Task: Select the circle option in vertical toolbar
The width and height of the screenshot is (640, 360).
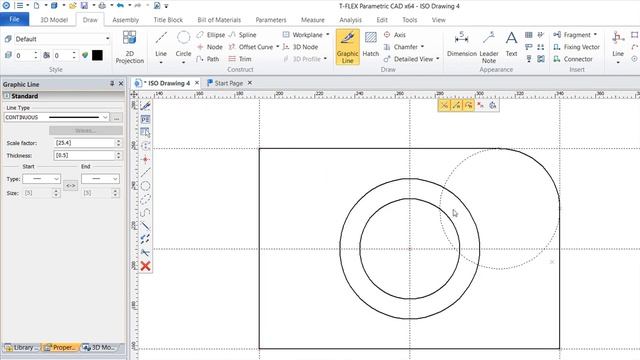Action: pyautogui.click(x=145, y=186)
